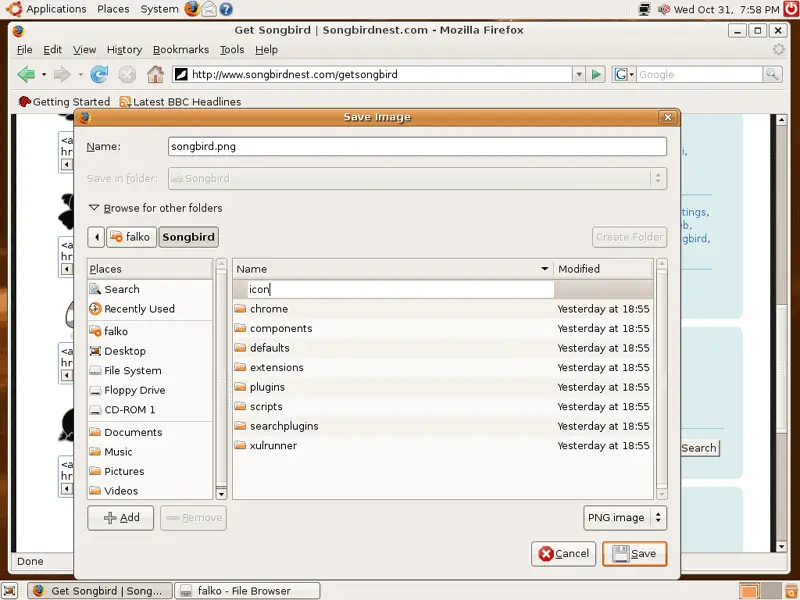Screen dimensions: 800x600
Task: Open the Tools menu
Action: pyautogui.click(x=232, y=49)
